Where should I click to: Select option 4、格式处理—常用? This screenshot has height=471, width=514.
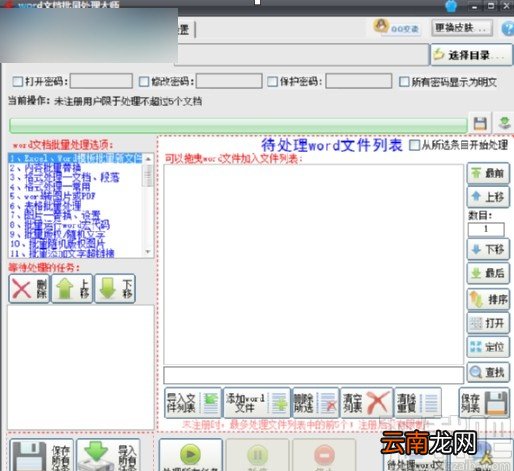50,186
